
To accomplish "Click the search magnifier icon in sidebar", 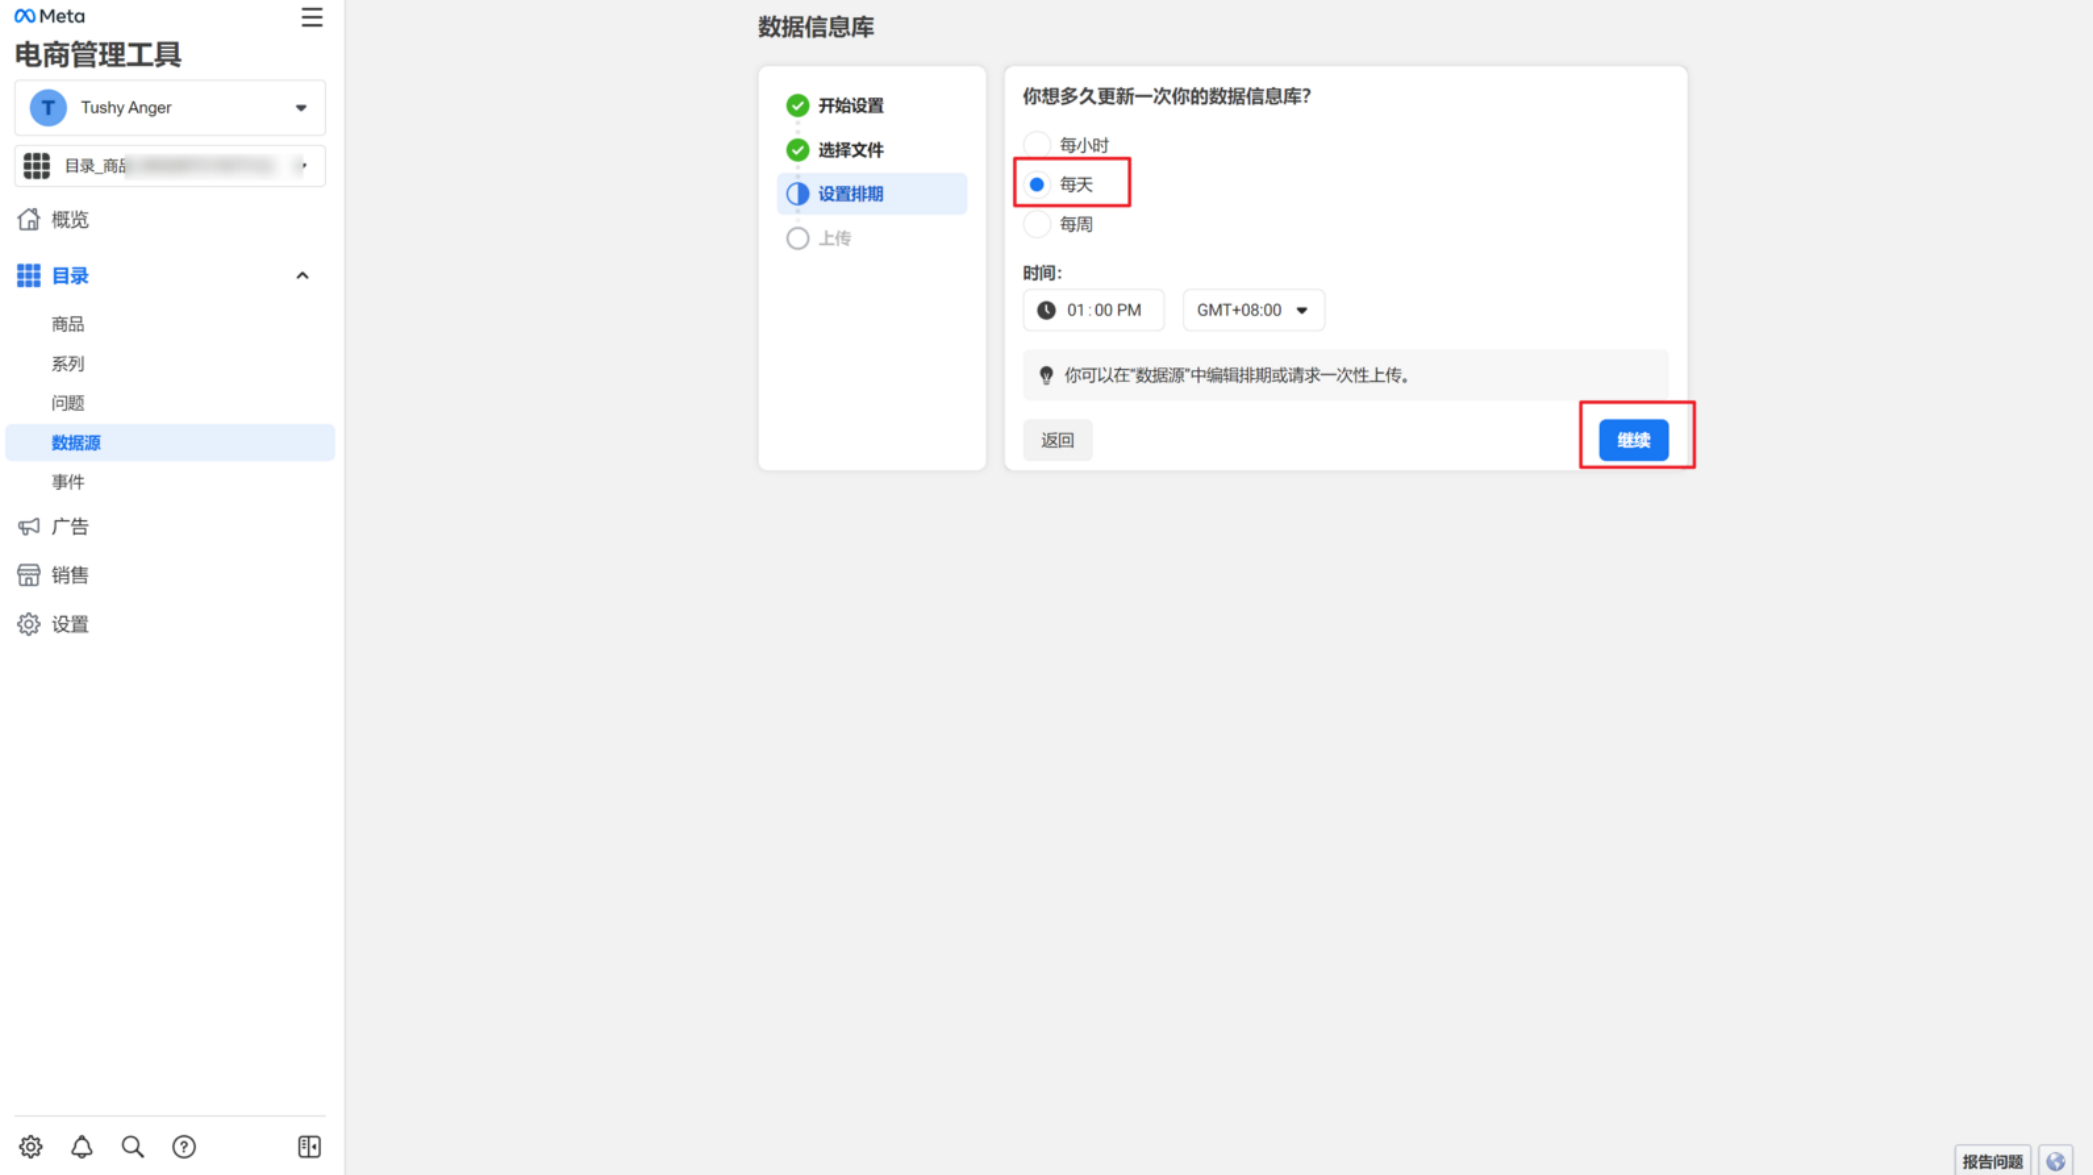I will (x=133, y=1146).
